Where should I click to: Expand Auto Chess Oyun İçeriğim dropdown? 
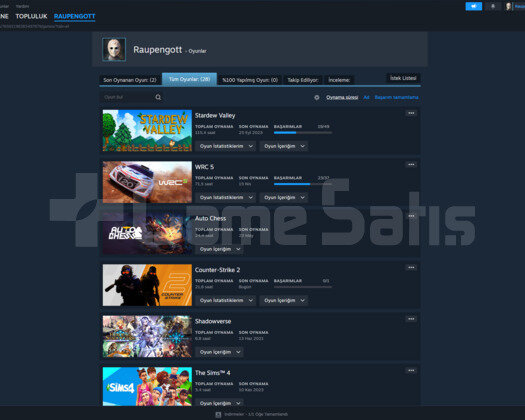pos(220,249)
